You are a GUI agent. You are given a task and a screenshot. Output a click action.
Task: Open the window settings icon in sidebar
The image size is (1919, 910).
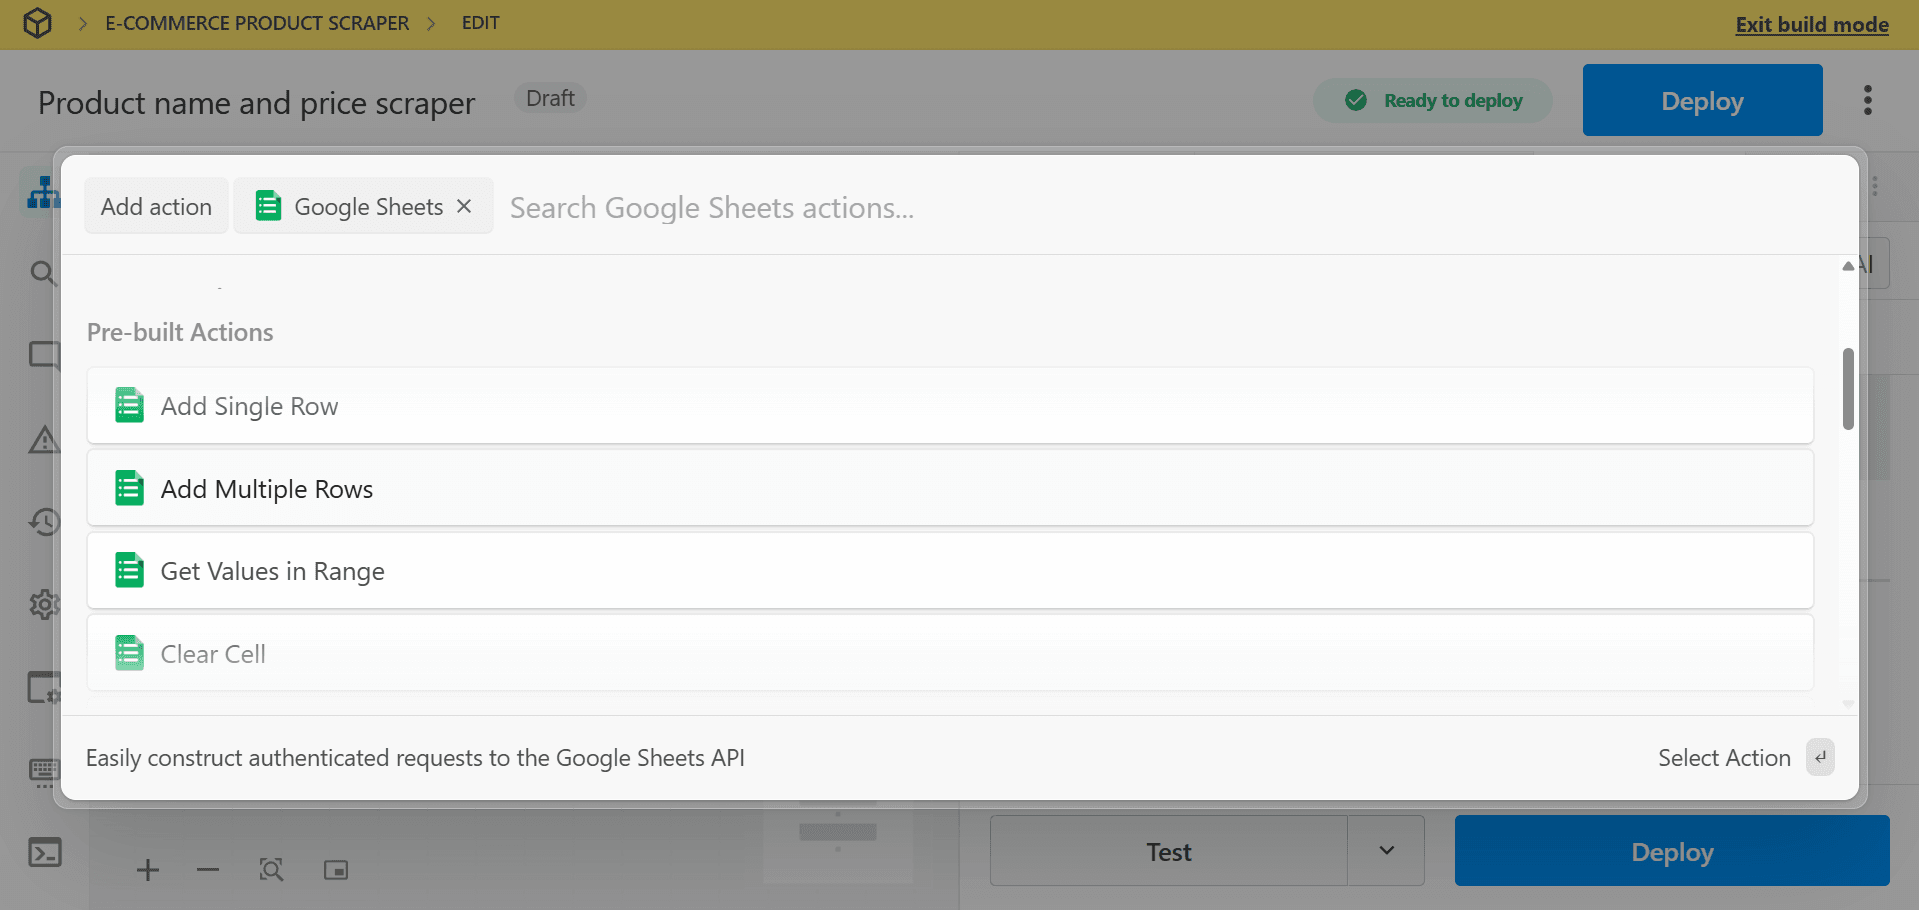[44, 688]
